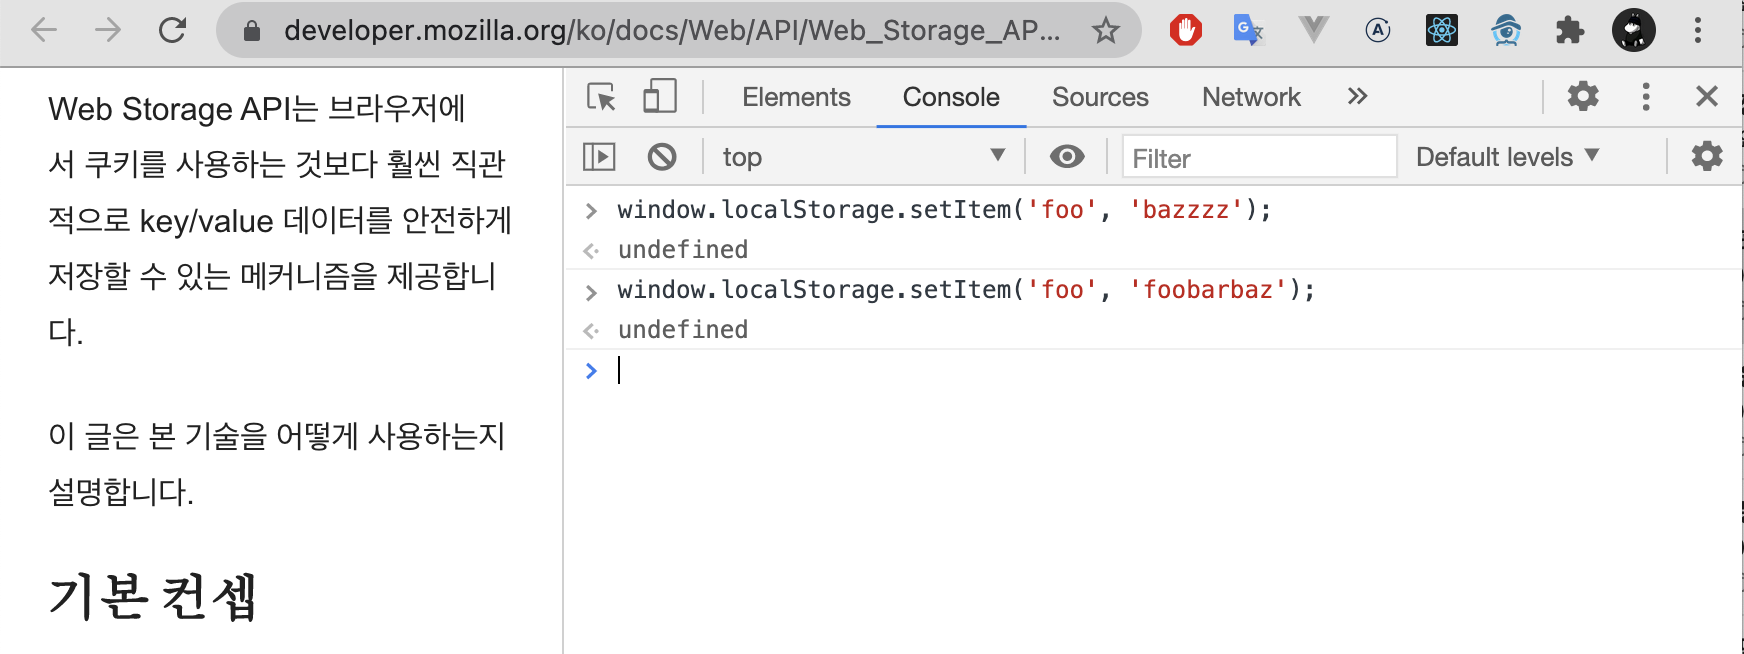1744x654 pixels.
Task: Reload the current page
Action: pos(173,30)
